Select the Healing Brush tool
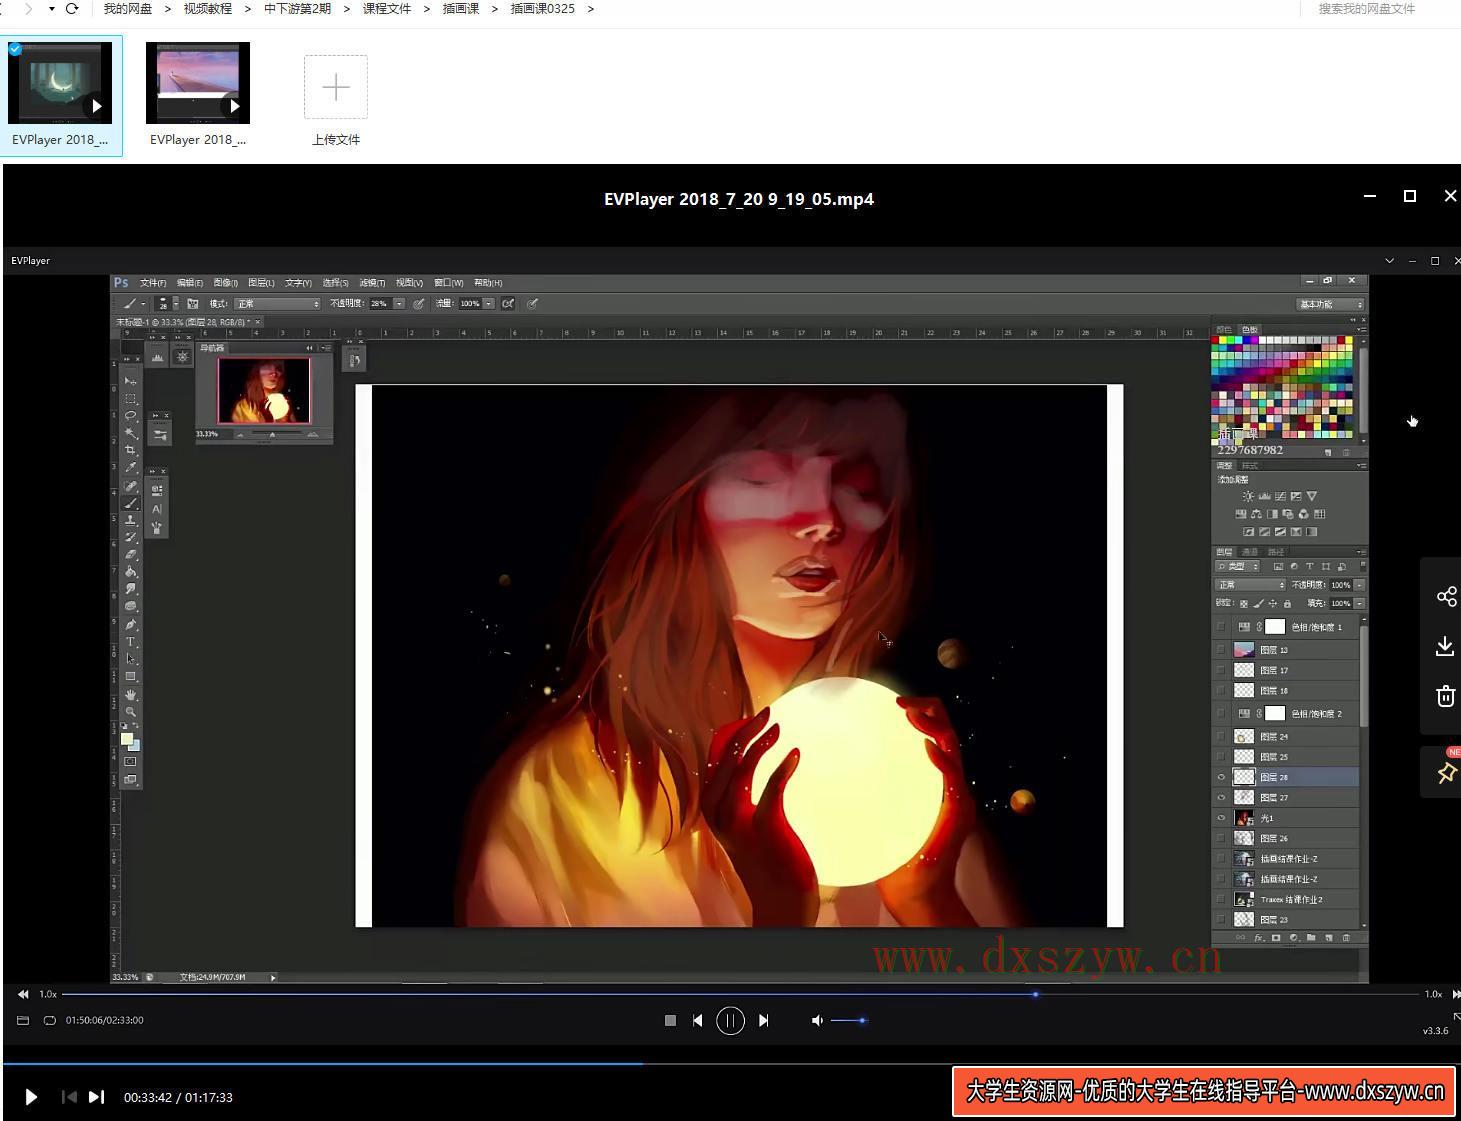1461x1121 pixels. click(x=130, y=486)
